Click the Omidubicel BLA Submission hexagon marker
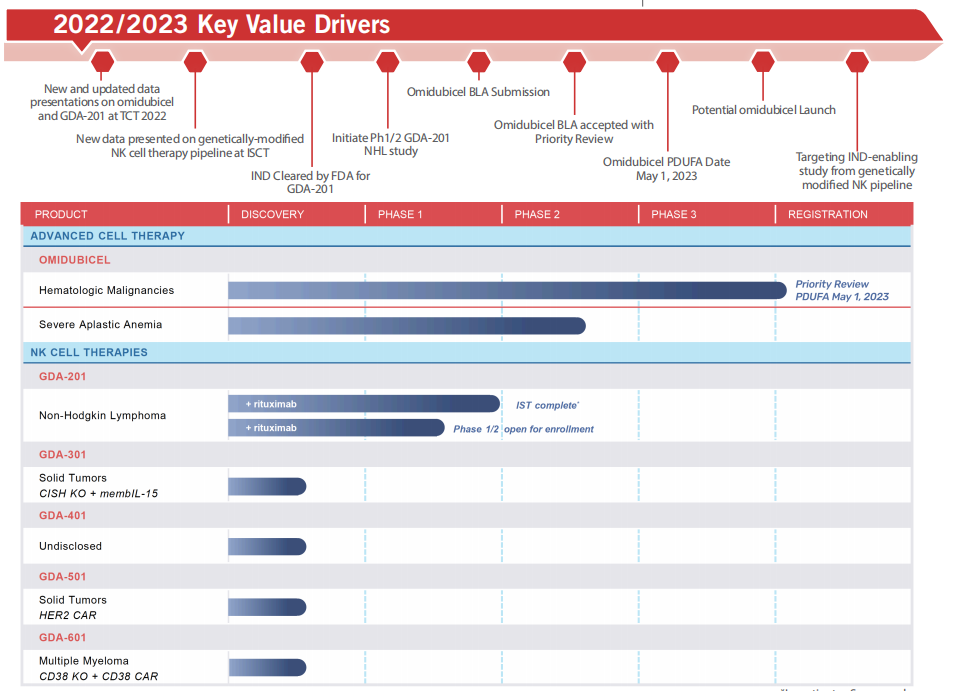Screen dimensions: 954x691 click(x=479, y=62)
